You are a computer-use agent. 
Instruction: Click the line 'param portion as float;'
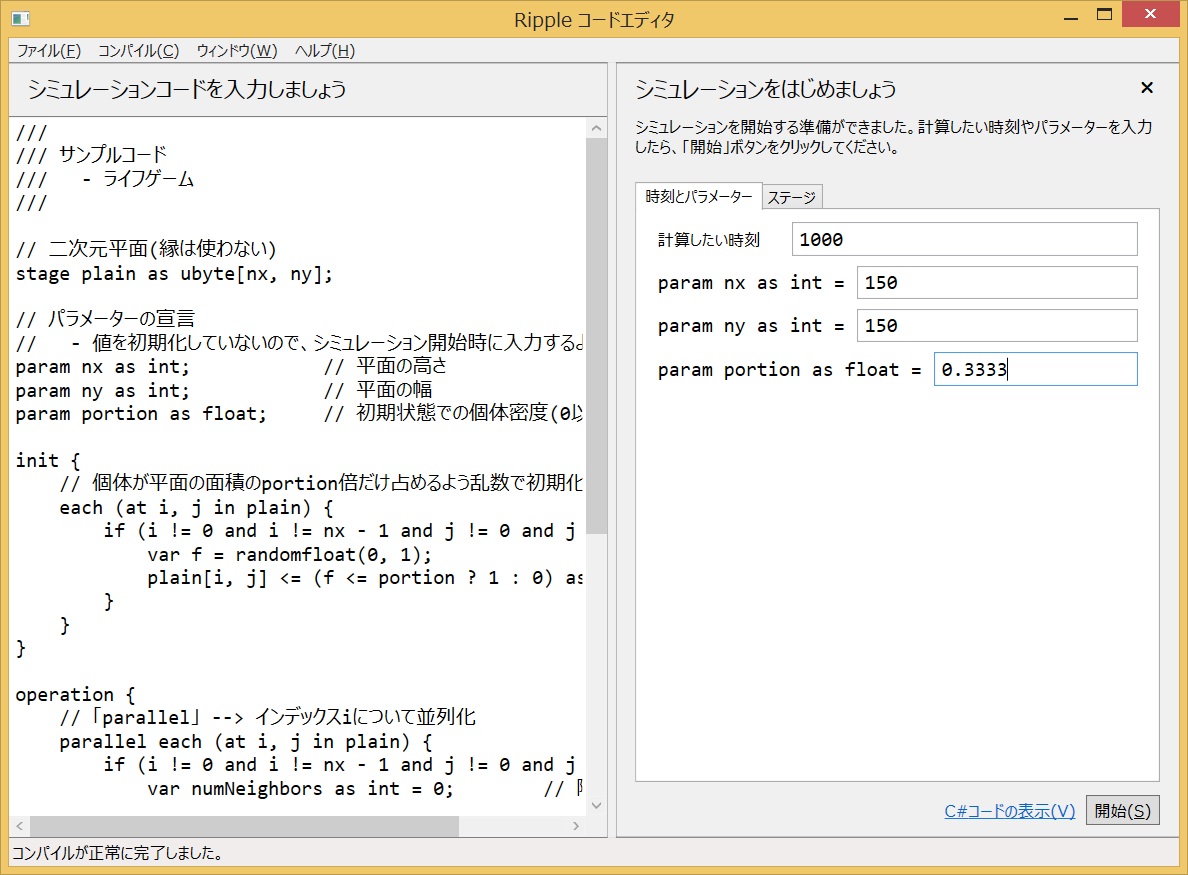[x=141, y=414]
